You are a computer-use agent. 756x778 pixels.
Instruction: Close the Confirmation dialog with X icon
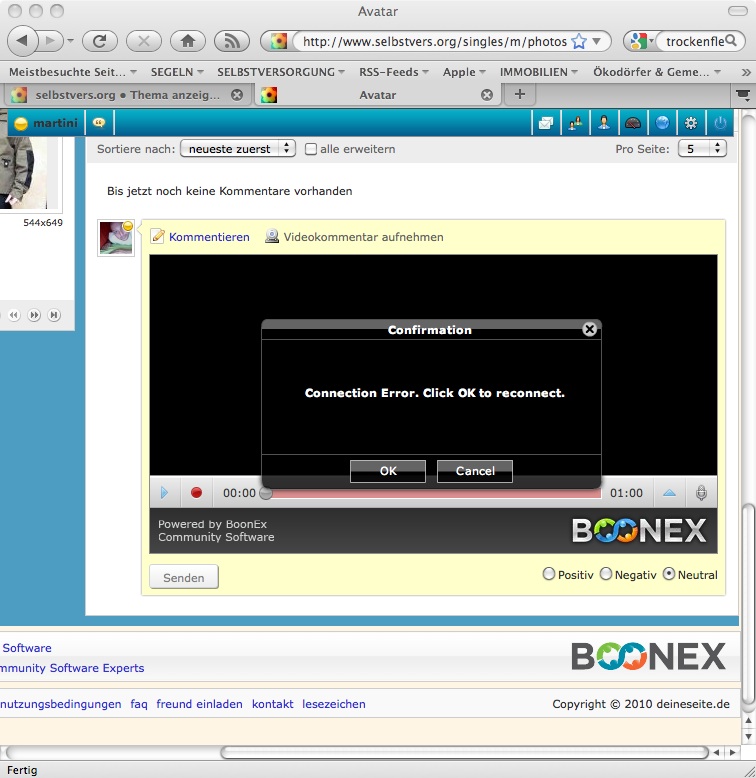coord(590,329)
